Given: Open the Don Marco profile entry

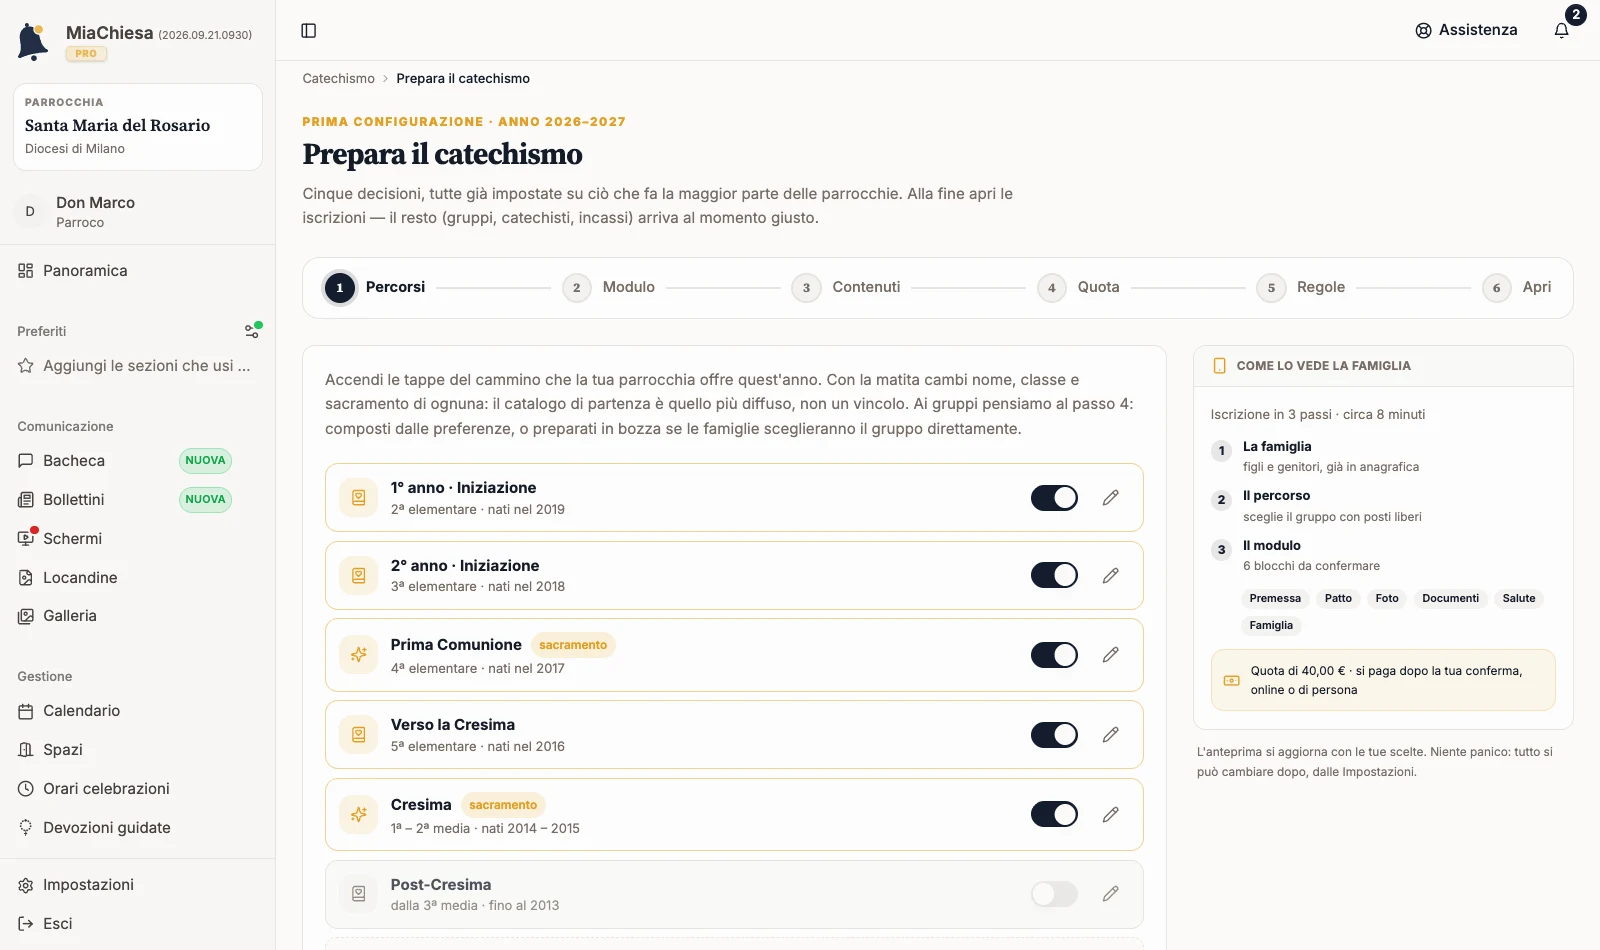Looking at the screenshot, I should pyautogui.click(x=138, y=212).
